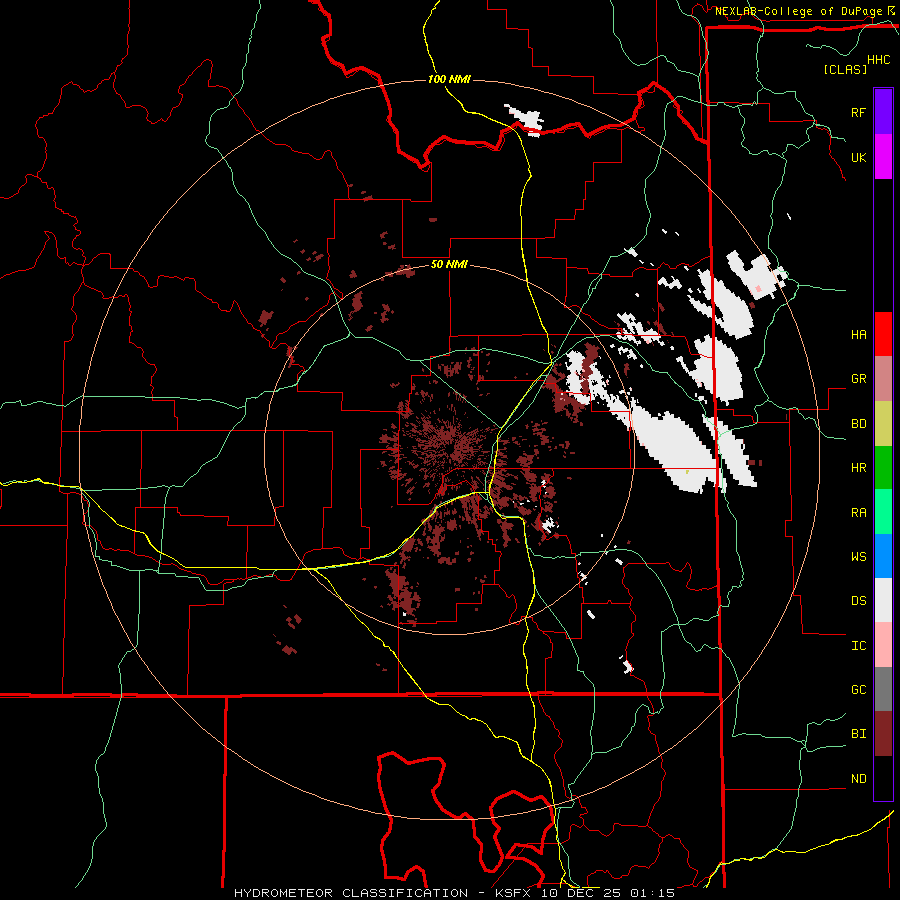This screenshot has height=900, width=900.
Task: Select the BD yellow legend block
Action: pyautogui.click(x=883, y=424)
